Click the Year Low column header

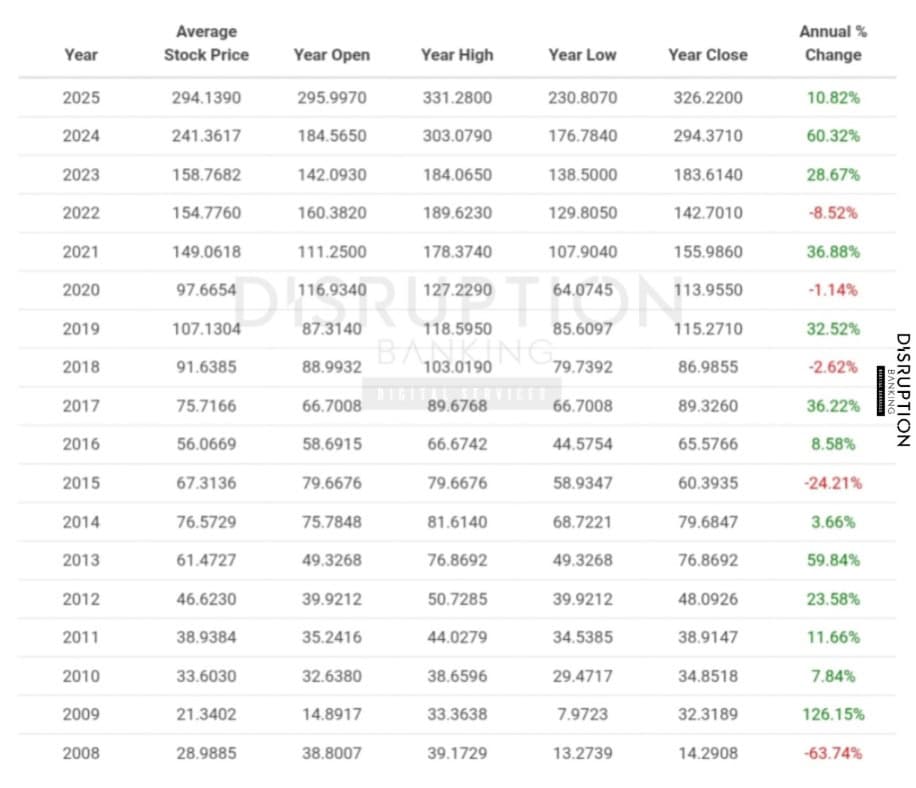pos(582,55)
